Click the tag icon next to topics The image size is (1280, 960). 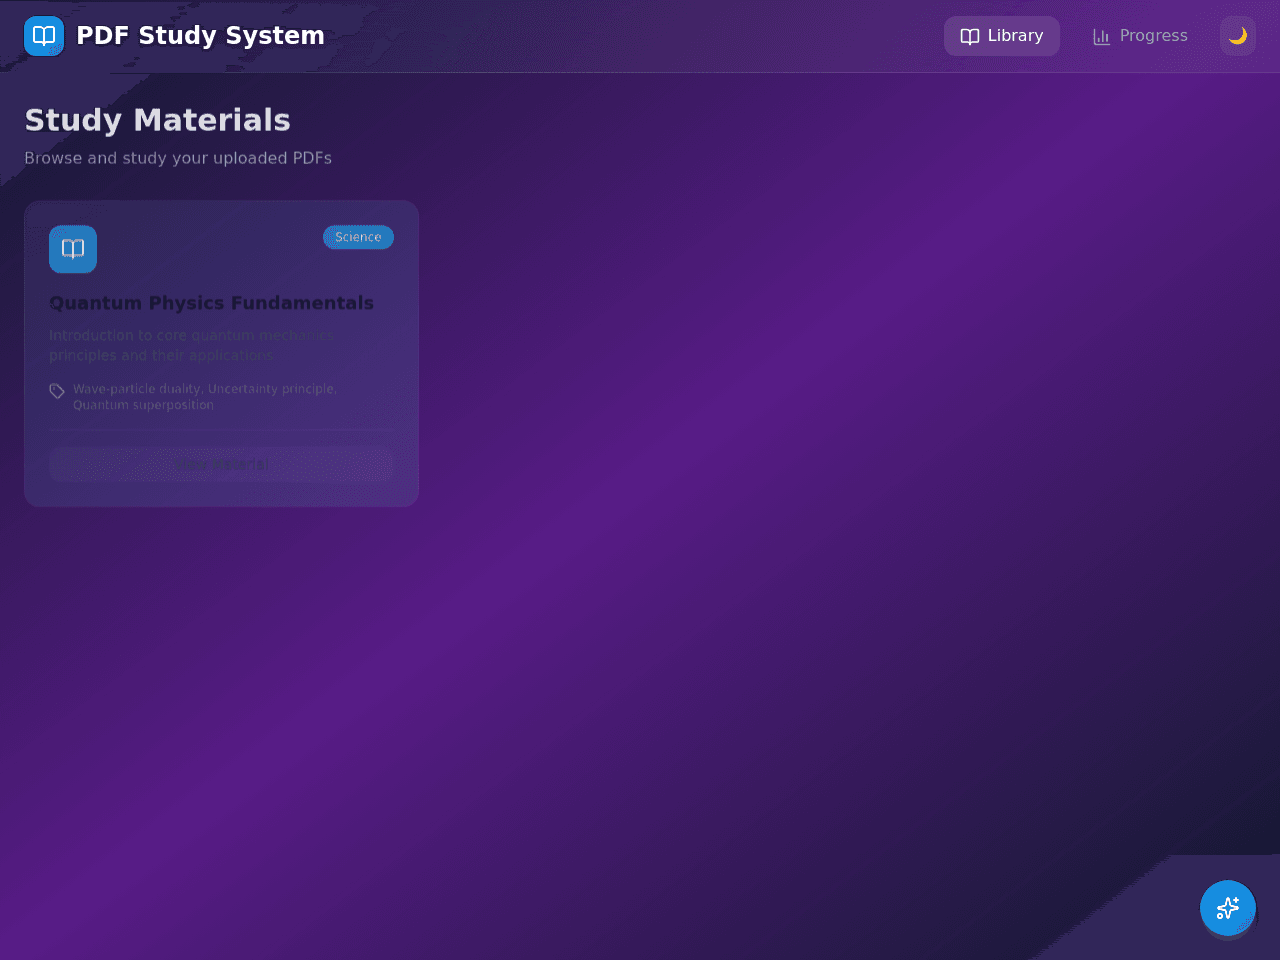pyautogui.click(x=57, y=391)
